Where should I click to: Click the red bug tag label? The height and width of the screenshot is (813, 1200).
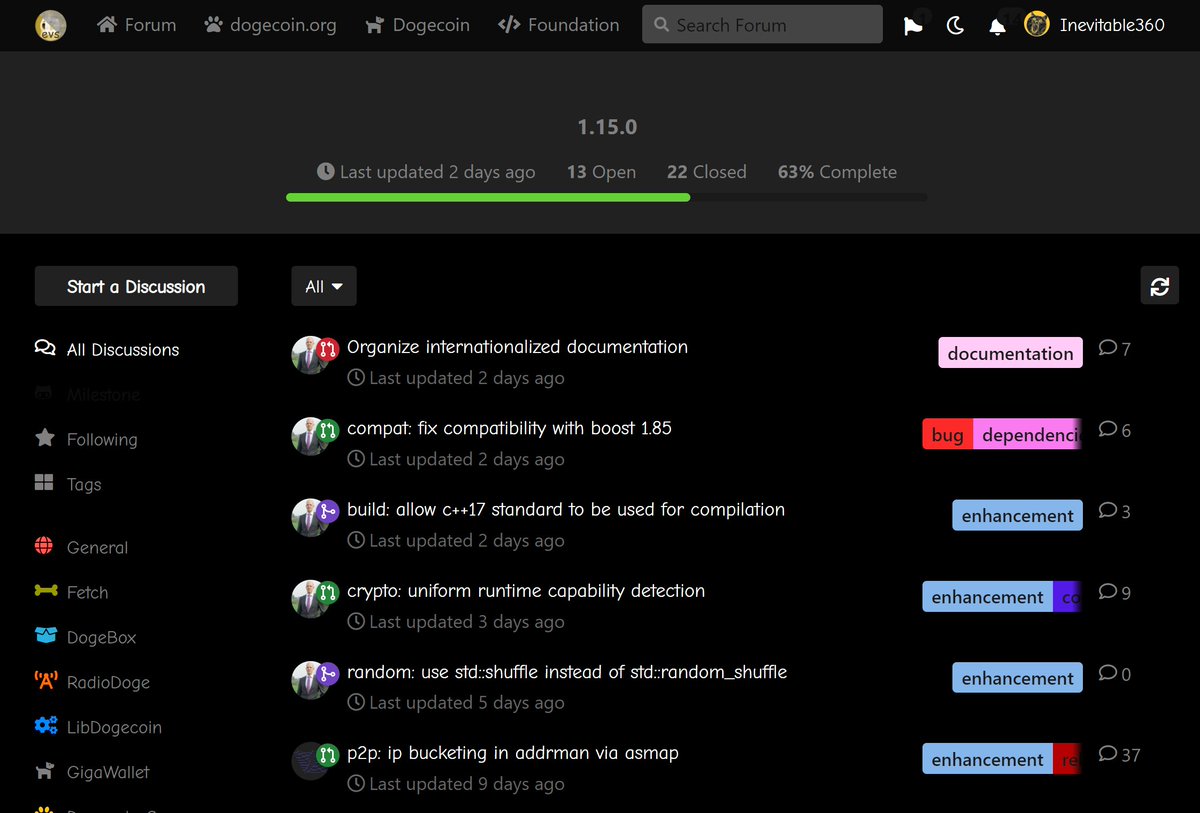coord(947,434)
